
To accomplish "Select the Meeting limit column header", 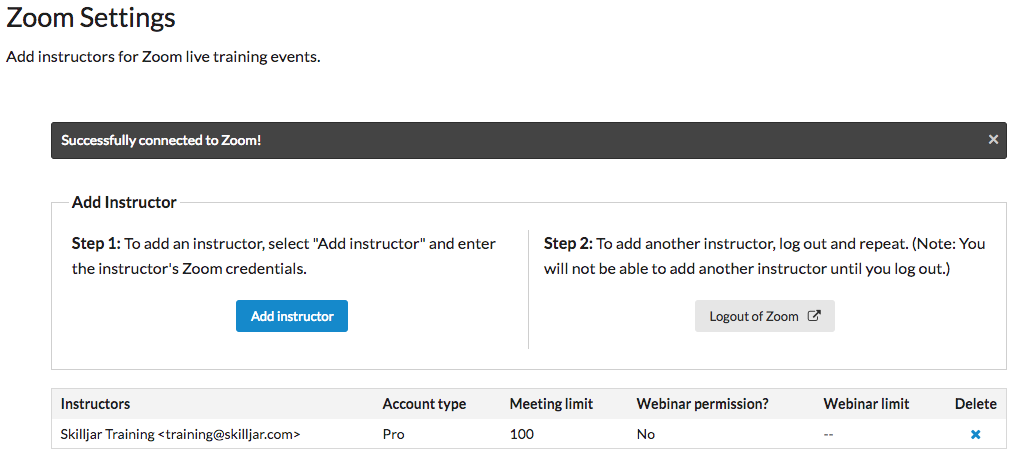I will [551, 404].
